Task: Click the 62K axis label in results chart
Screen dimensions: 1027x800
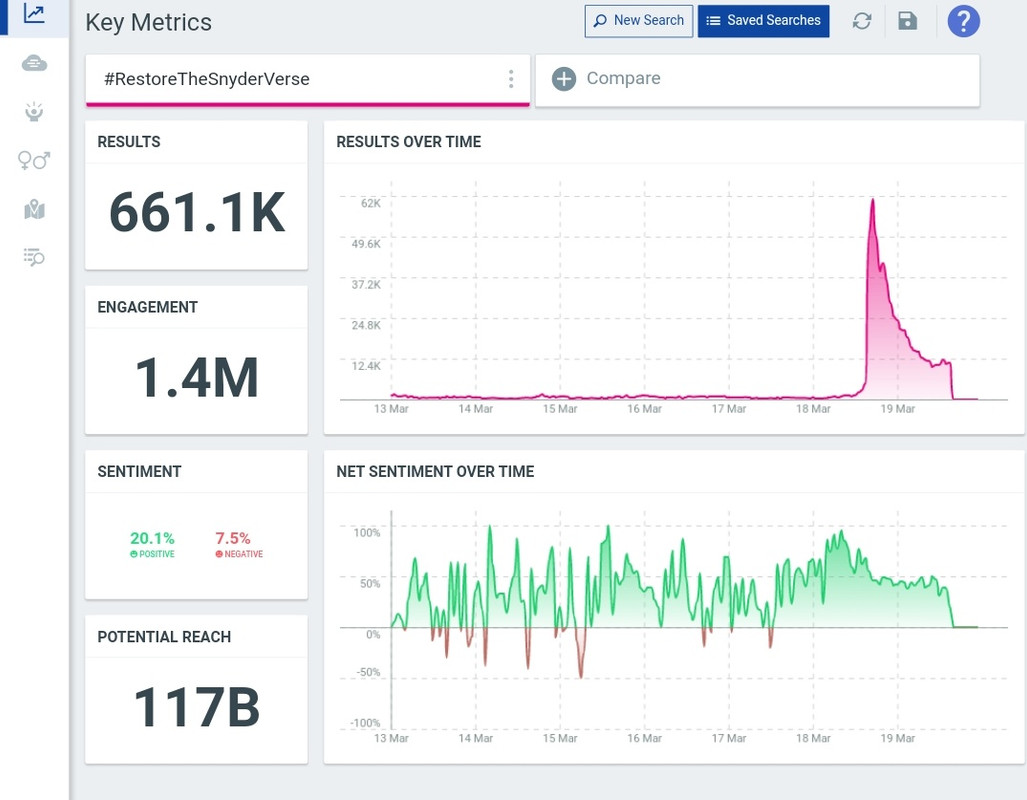Action: click(x=371, y=203)
